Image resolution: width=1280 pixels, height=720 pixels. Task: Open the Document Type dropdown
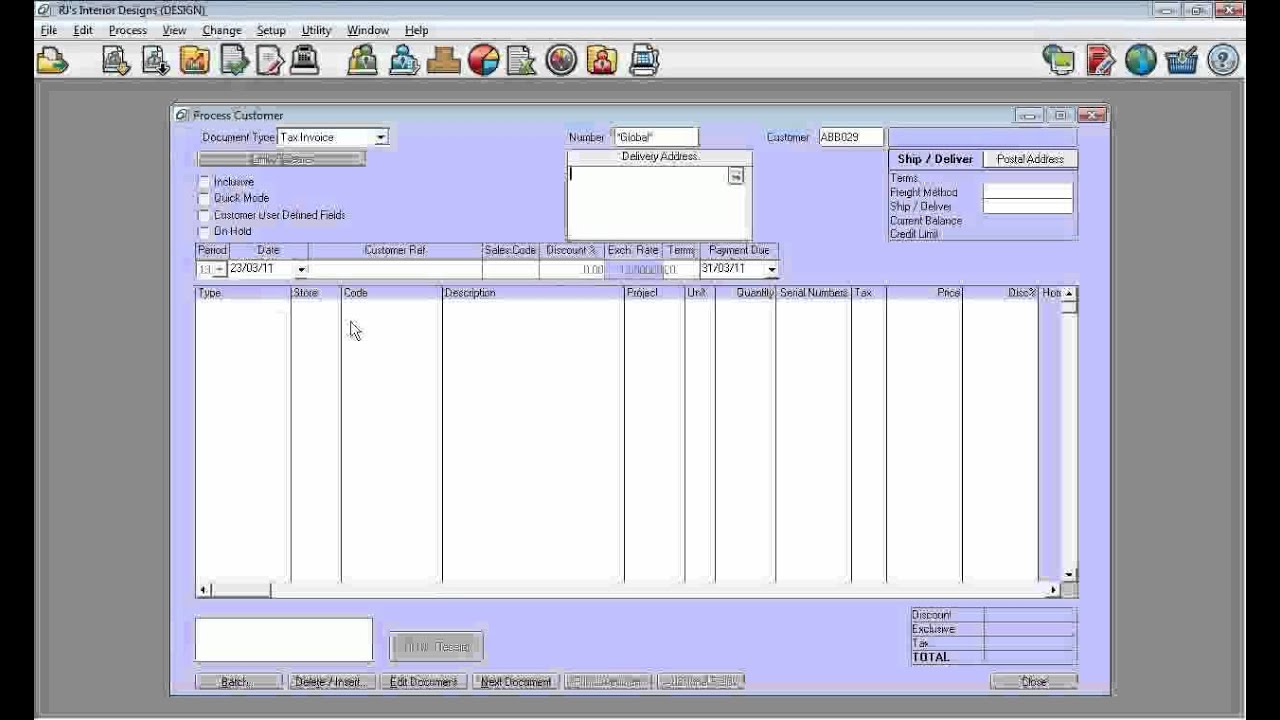tap(381, 137)
